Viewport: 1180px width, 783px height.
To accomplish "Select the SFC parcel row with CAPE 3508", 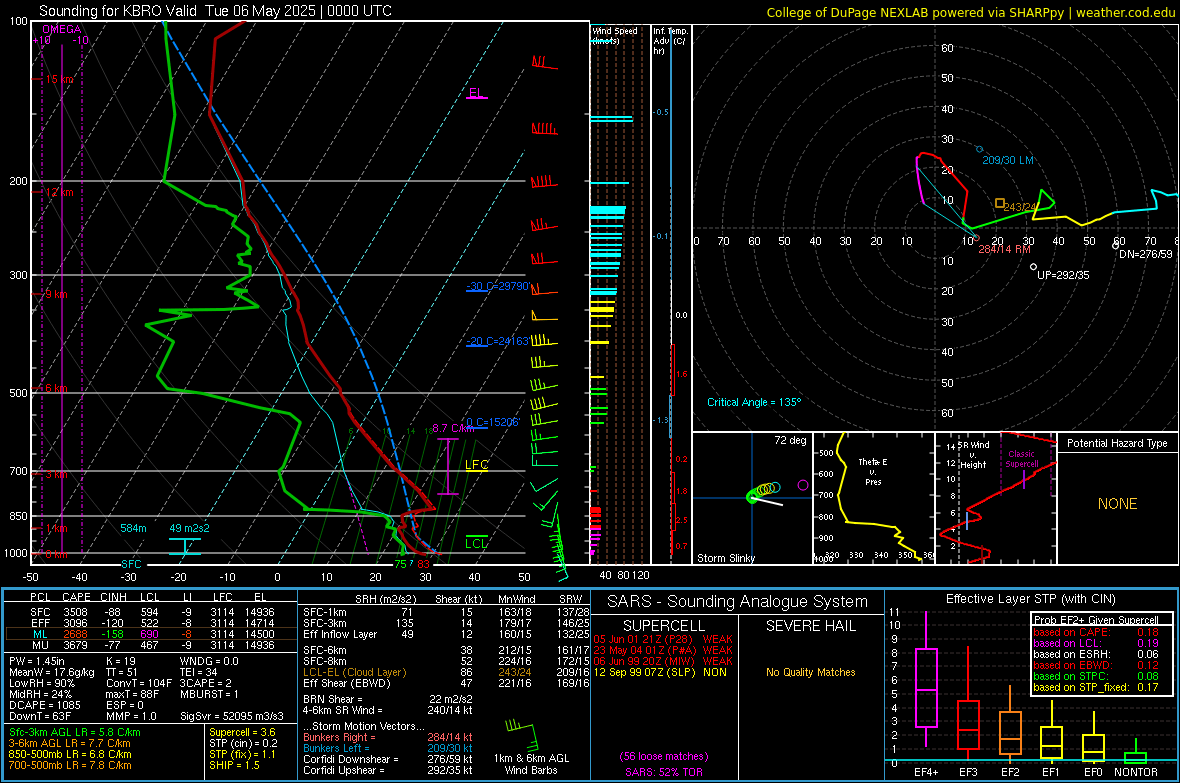I will tap(151, 612).
